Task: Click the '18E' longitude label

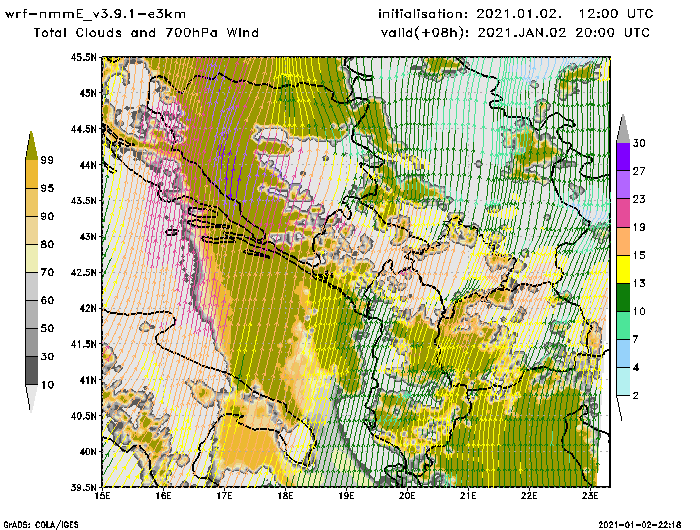Action: tap(285, 496)
